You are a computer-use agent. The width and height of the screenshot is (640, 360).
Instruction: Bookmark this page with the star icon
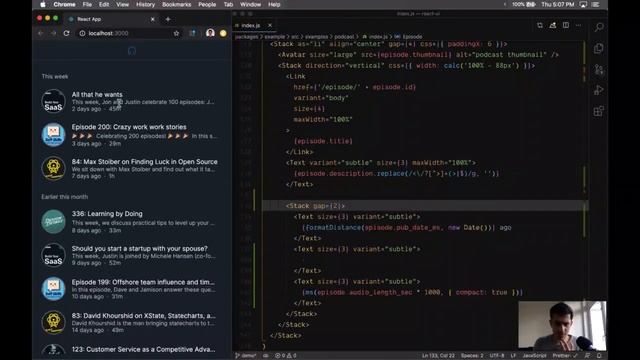pos(176,33)
